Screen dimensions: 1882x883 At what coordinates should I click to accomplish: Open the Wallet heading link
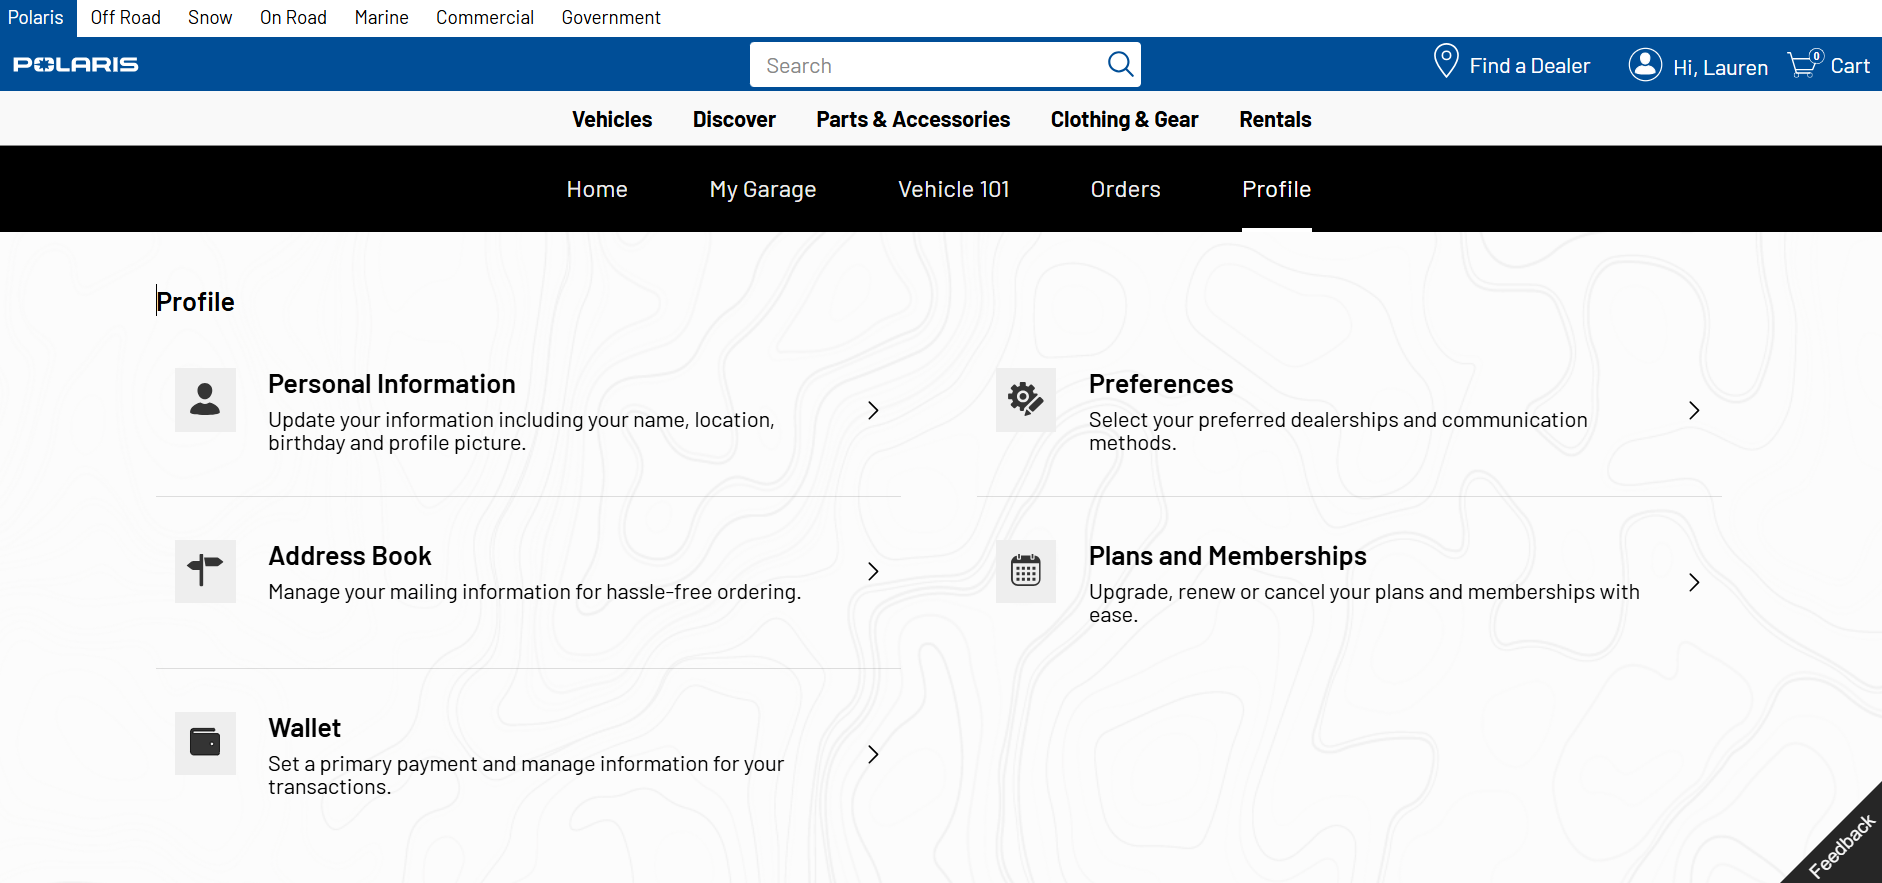pyautogui.click(x=305, y=728)
